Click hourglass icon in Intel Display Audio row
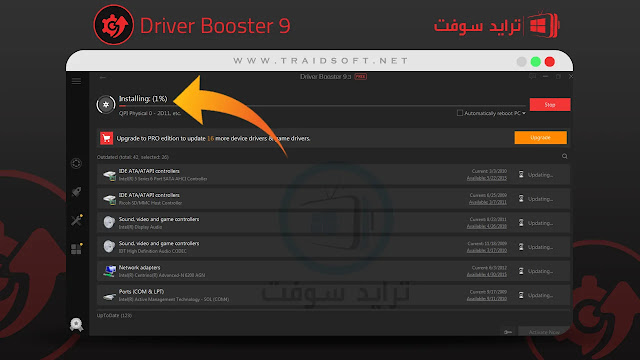640x360 pixels. pos(521,223)
